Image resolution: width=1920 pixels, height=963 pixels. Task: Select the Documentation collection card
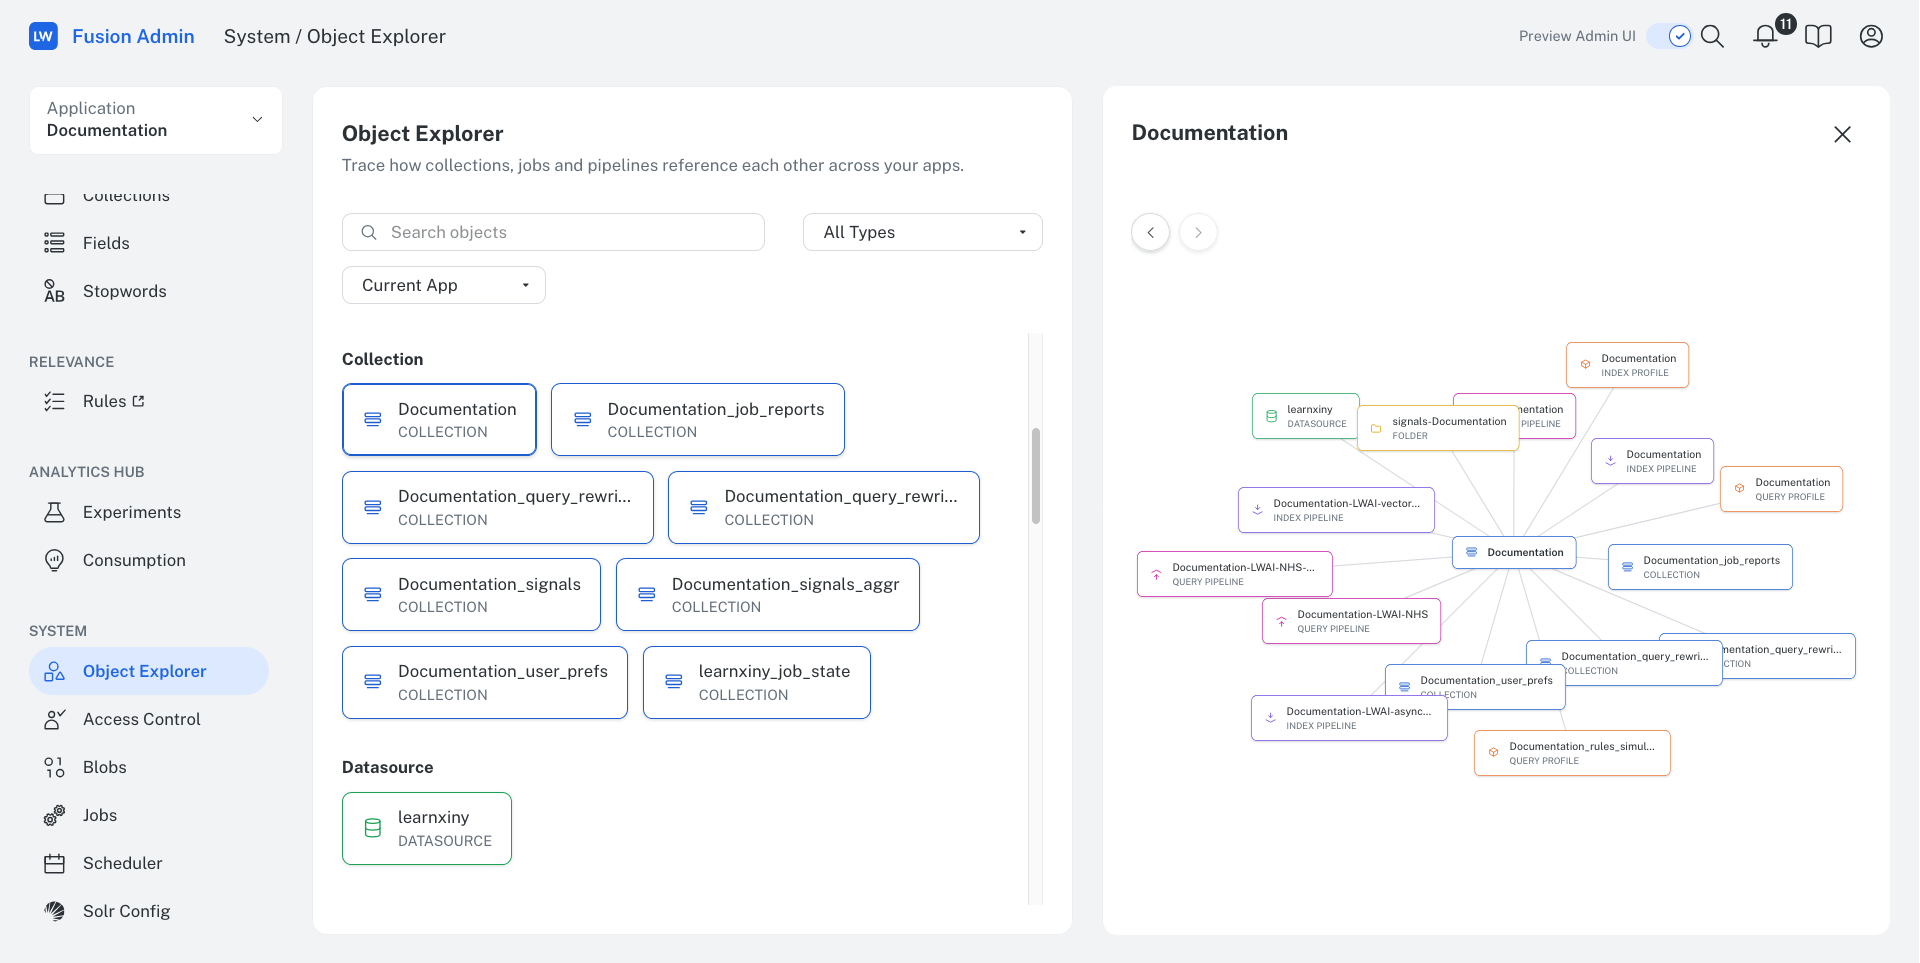tap(439, 420)
